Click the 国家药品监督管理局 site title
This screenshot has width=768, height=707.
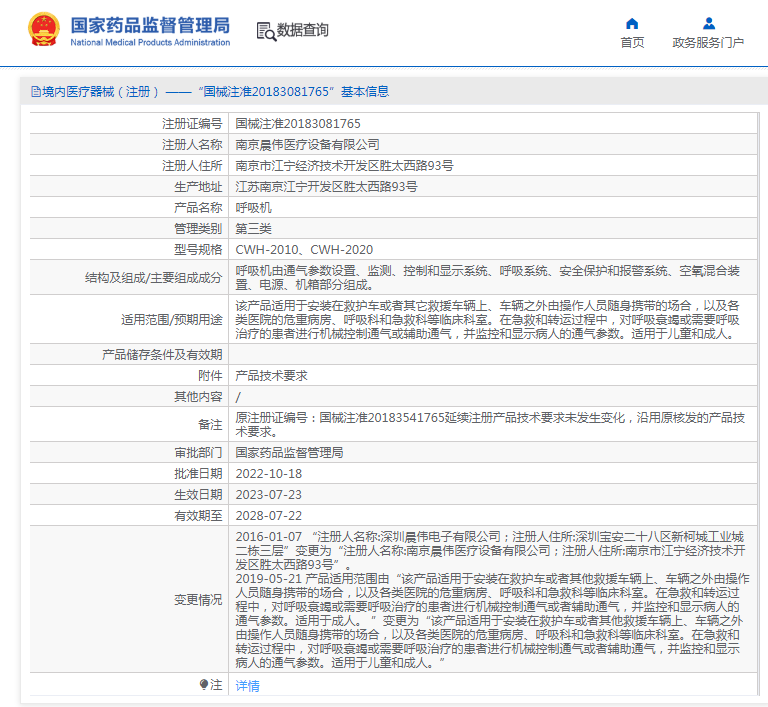pyautogui.click(x=150, y=24)
